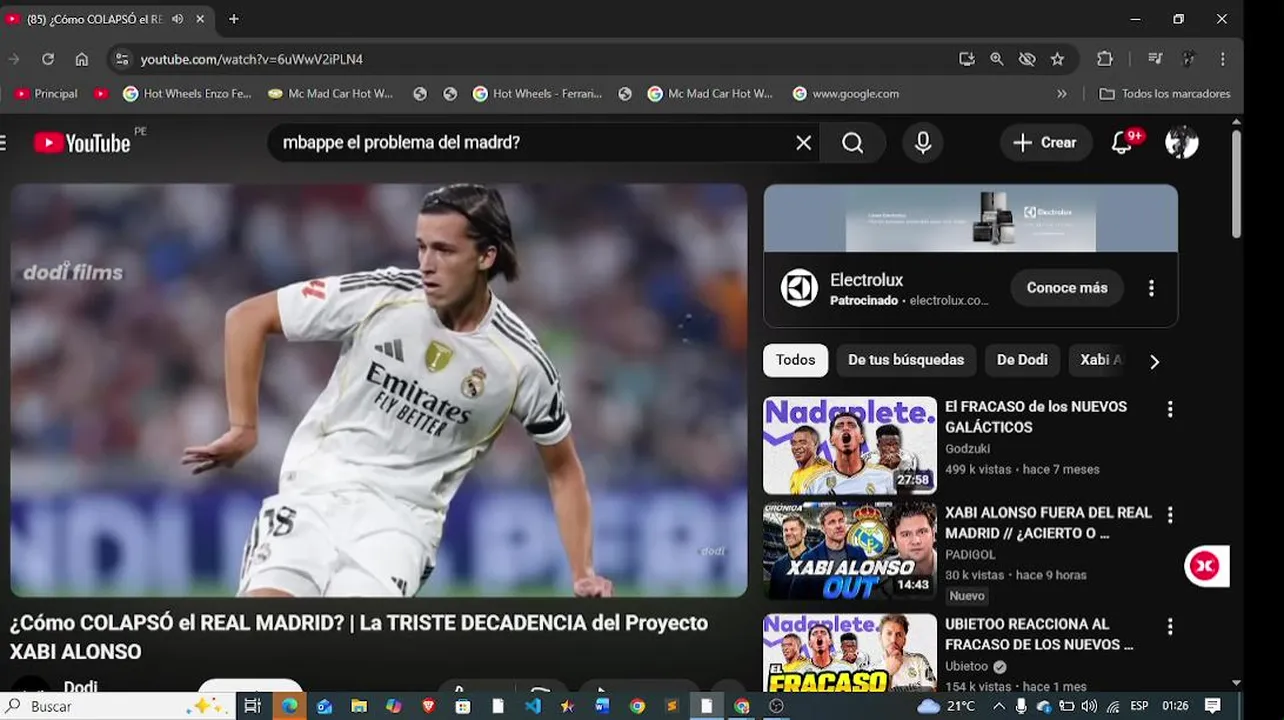Open the Chrome extensions puzzle icon
Viewport: 1284px width, 720px height.
(x=1105, y=59)
